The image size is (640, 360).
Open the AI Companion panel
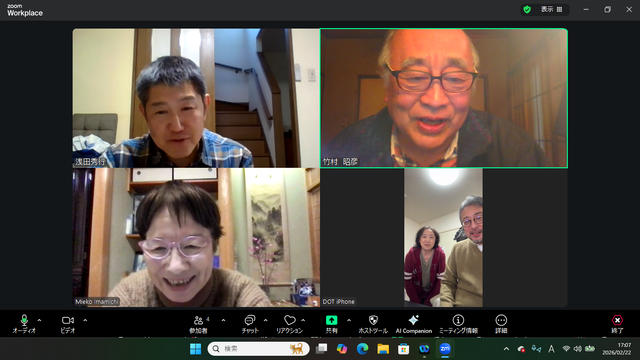click(413, 324)
